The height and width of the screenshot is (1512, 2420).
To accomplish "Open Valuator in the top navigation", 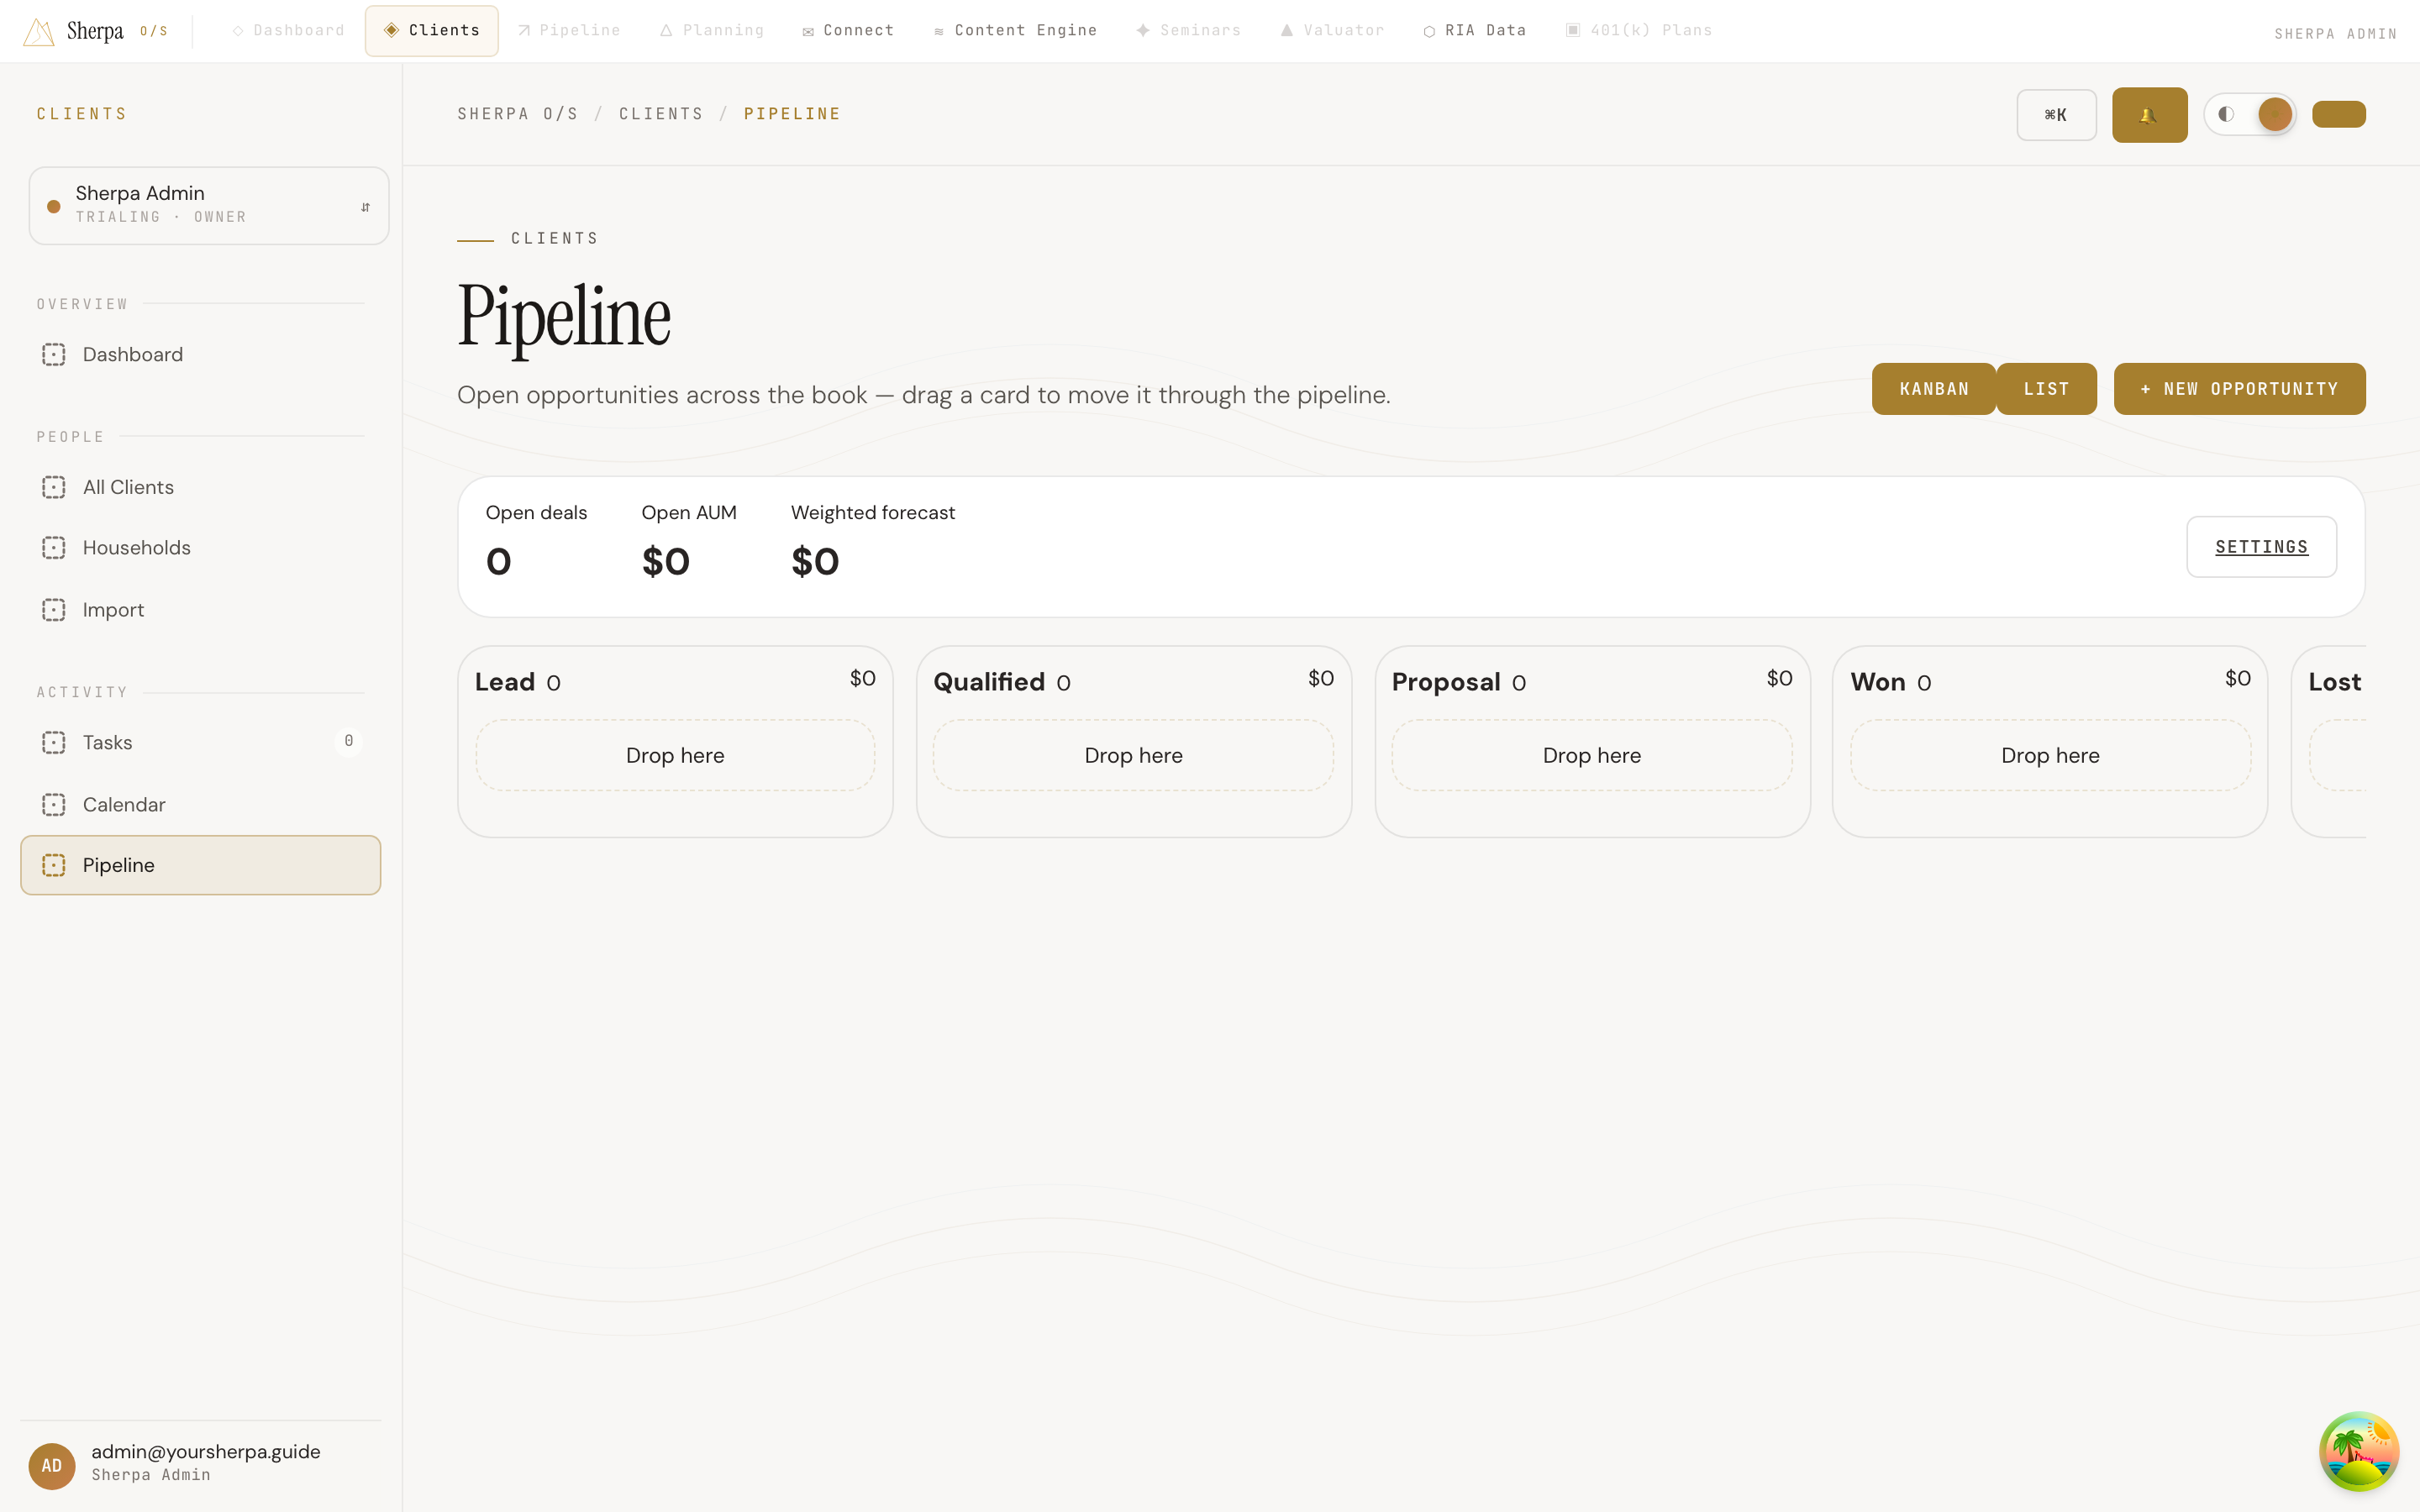I will pyautogui.click(x=1332, y=30).
